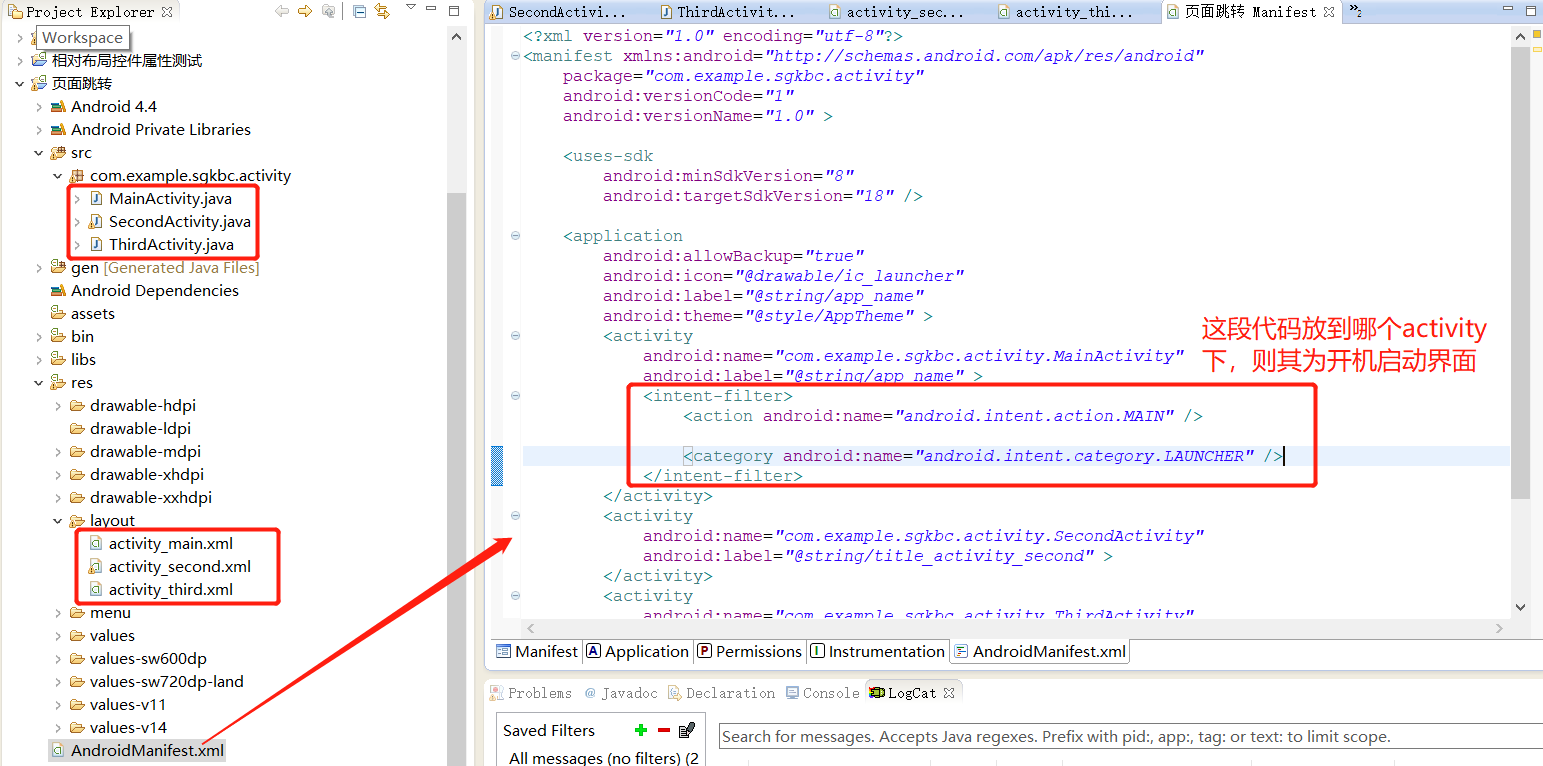Expand the drawable-hdpi folder
The width and height of the screenshot is (1543, 766).
point(58,405)
